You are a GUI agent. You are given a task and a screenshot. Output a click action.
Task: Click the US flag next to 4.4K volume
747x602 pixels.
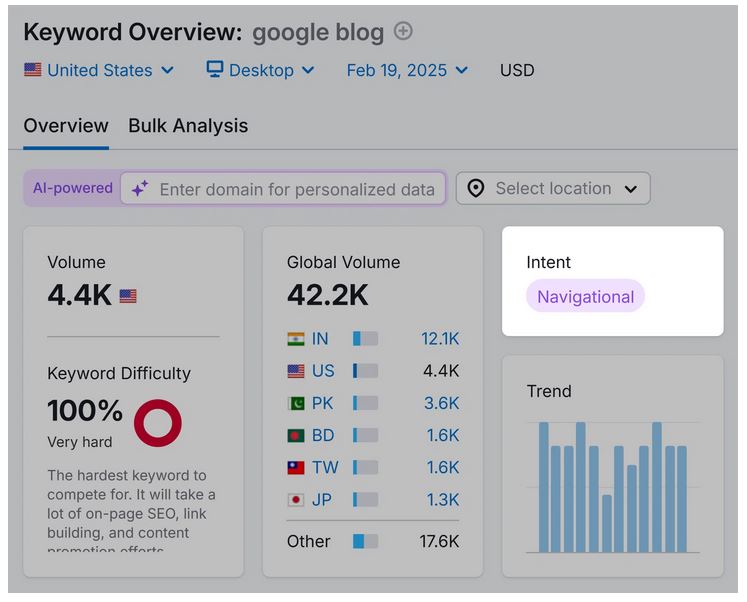128,296
